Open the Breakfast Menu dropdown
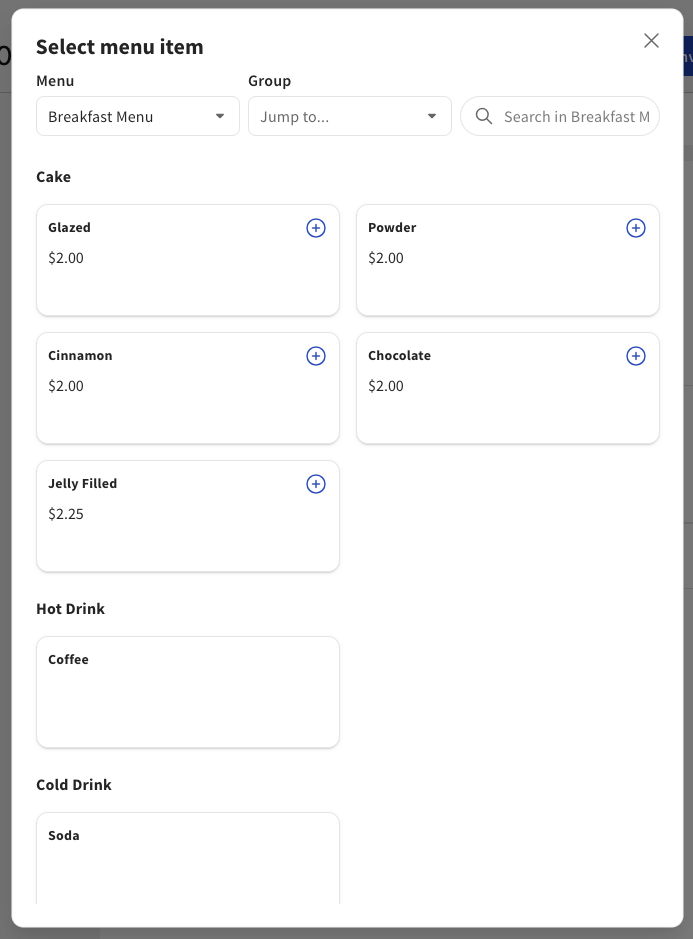The image size is (693, 939). coord(137,116)
